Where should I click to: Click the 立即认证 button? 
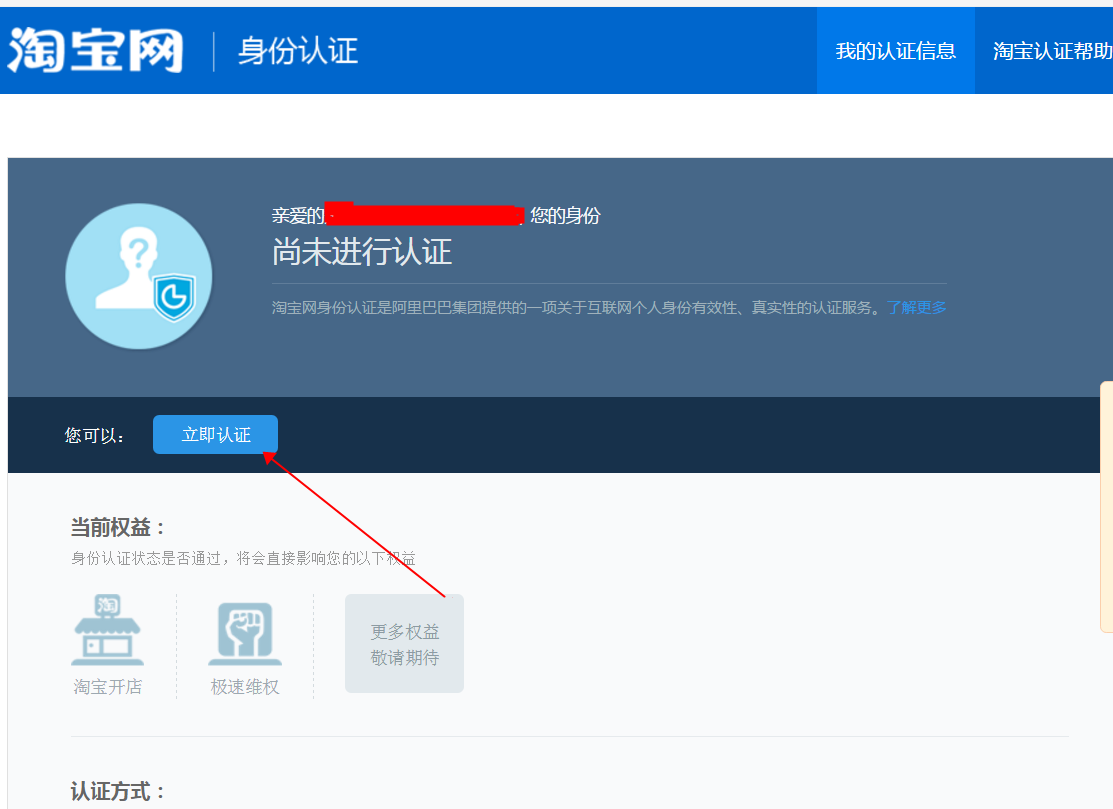click(215, 434)
